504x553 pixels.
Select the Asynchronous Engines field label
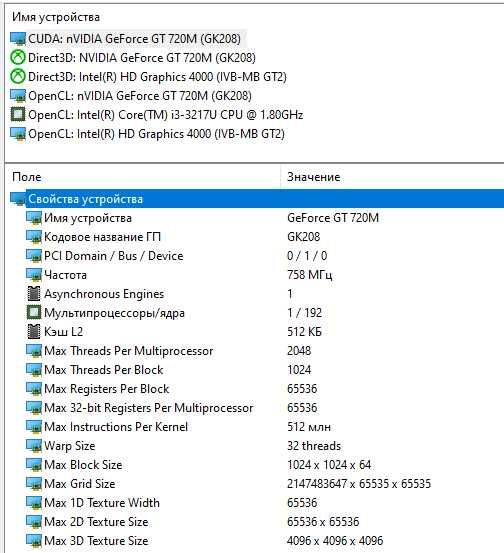tap(104, 294)
